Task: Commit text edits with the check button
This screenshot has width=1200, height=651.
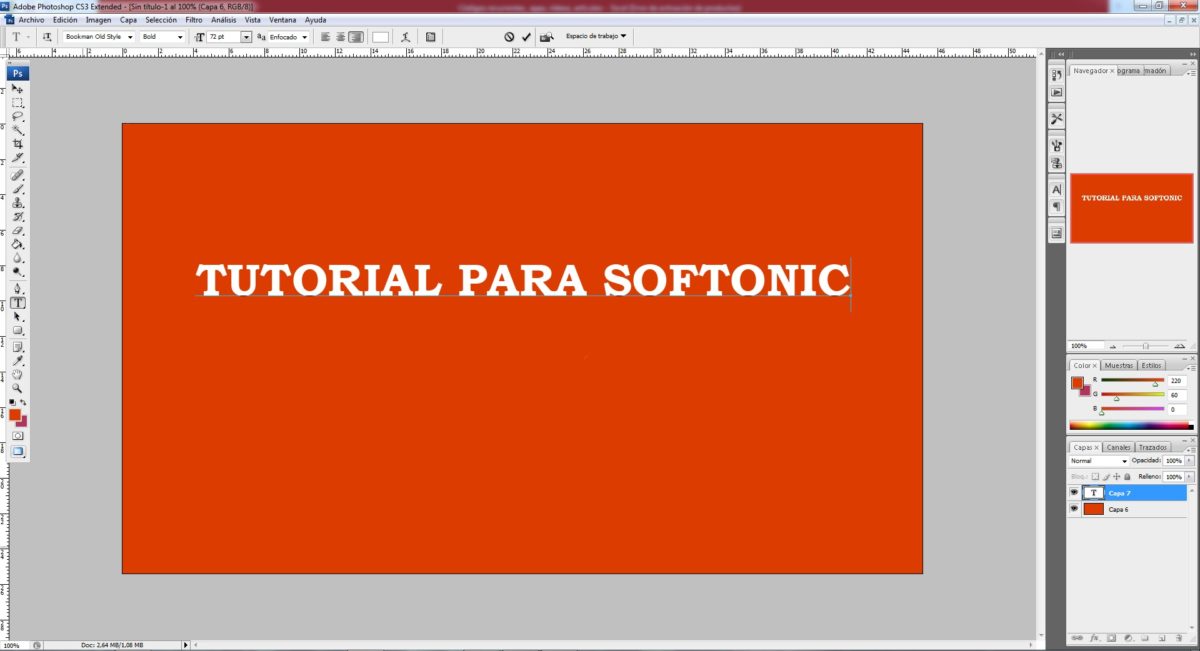Action: (527, 36)
